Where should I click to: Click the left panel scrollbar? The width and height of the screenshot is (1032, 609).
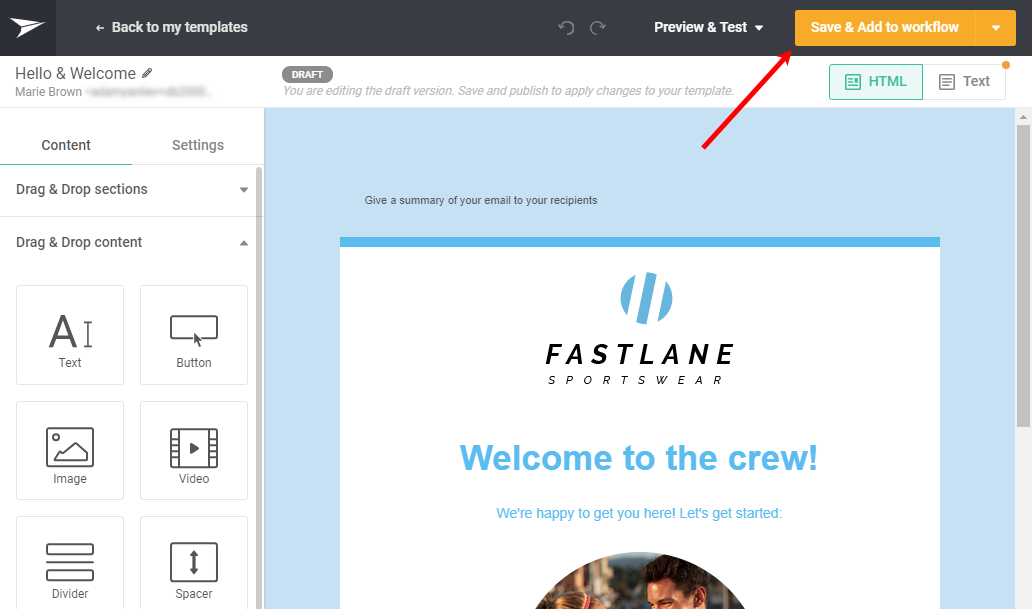259,388
